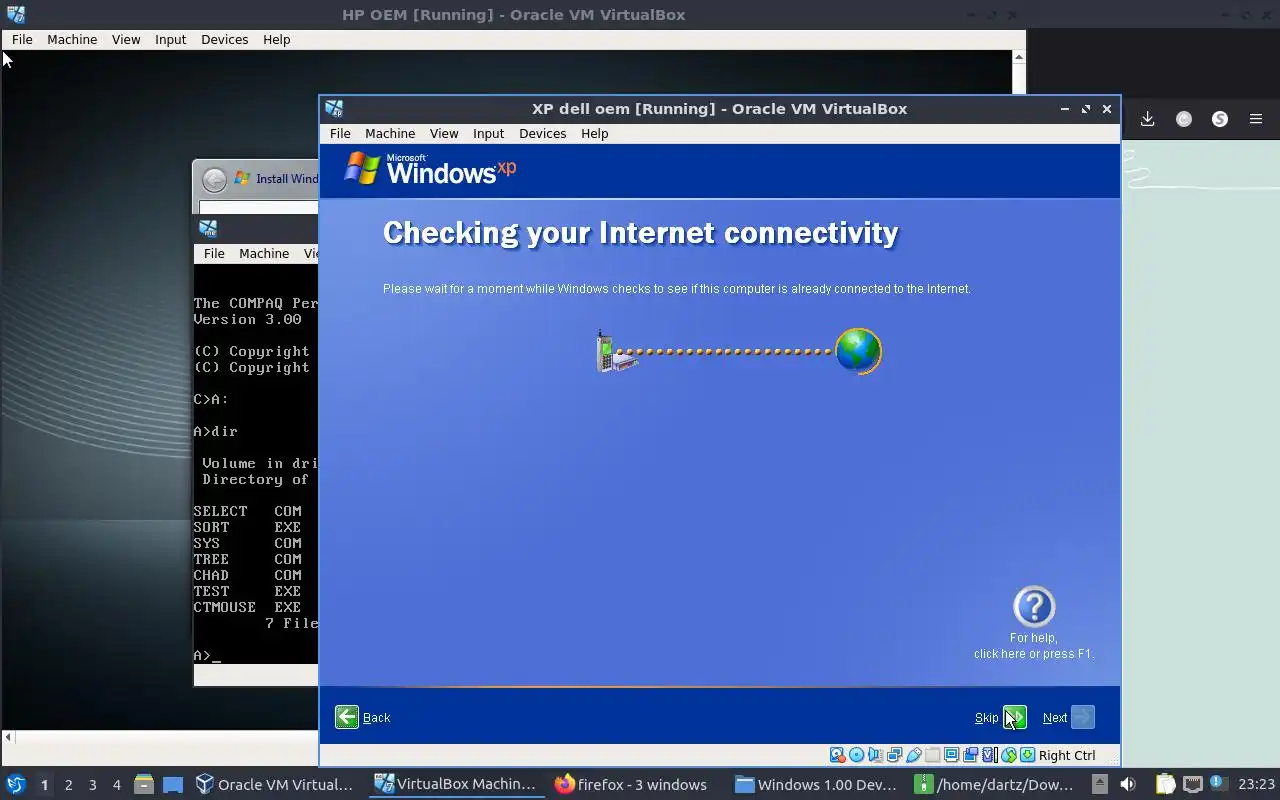The image size is (1280, 800).
Task: Open Oracle VM VirtualBox Manager taskbar entry
Action: click(x=275, y=784)
